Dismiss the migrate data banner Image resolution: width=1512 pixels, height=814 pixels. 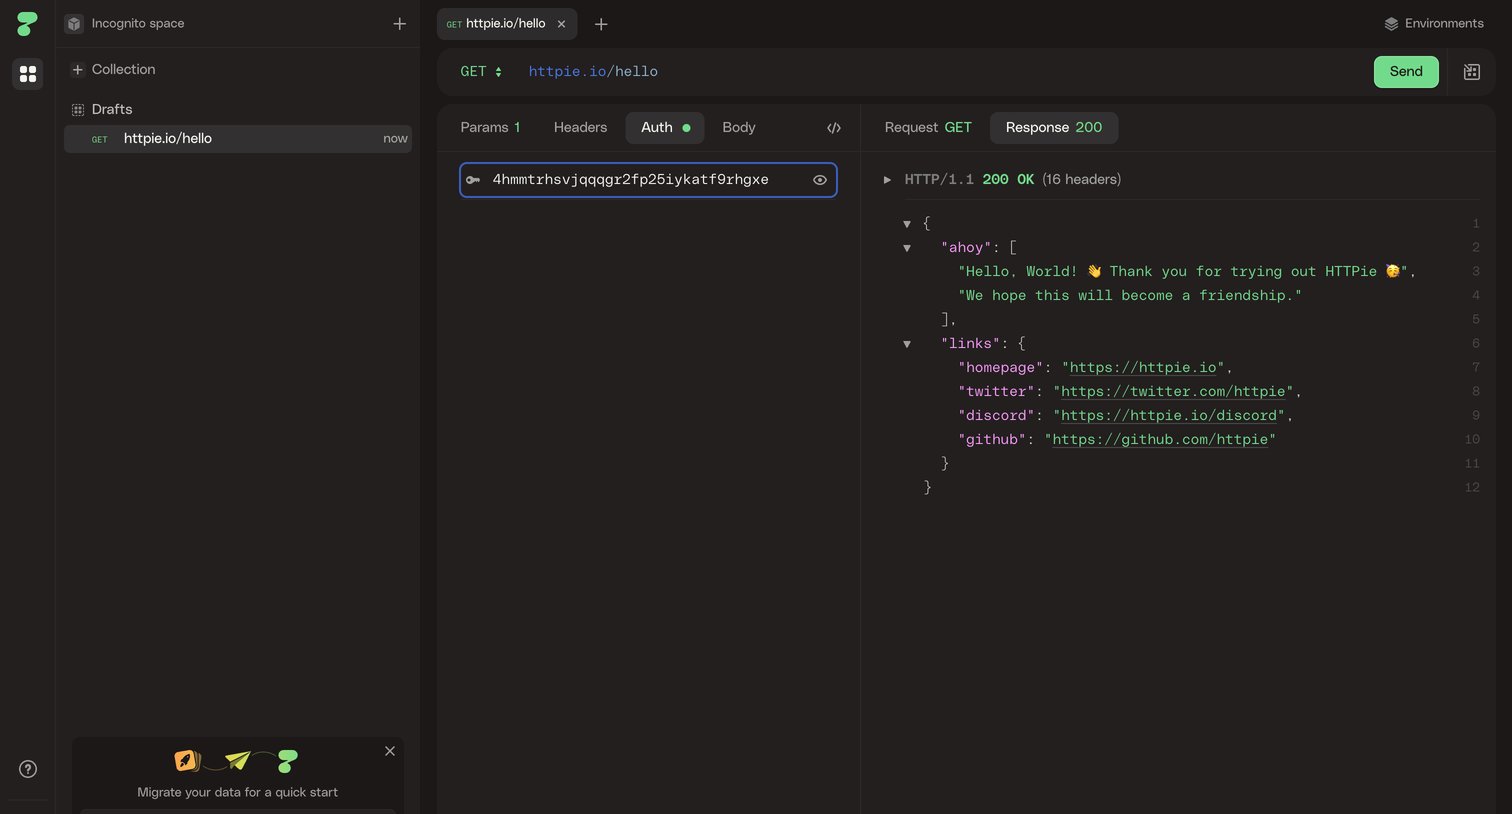click(390, 751)
